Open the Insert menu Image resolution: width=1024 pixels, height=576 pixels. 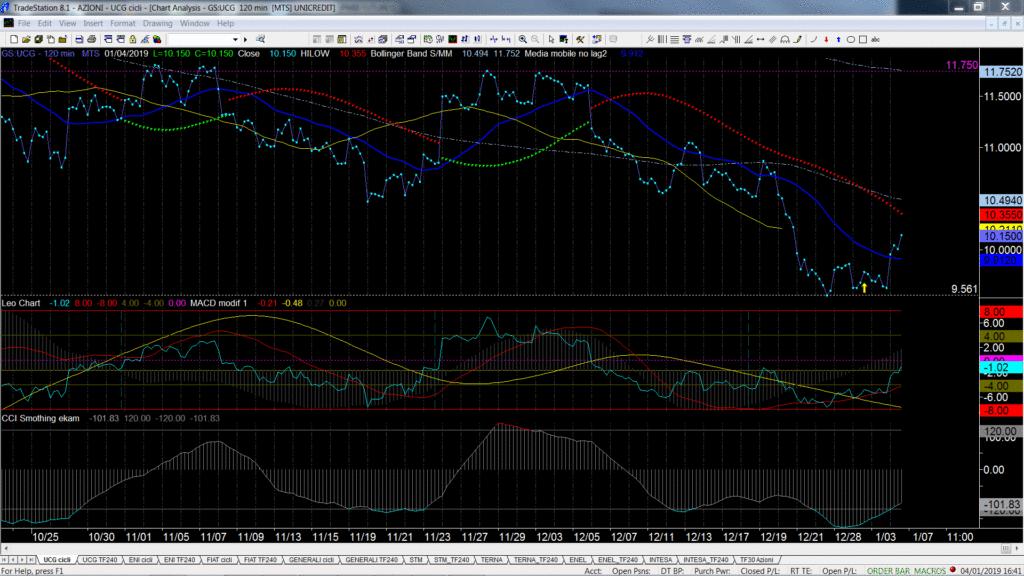pos(93,23)
